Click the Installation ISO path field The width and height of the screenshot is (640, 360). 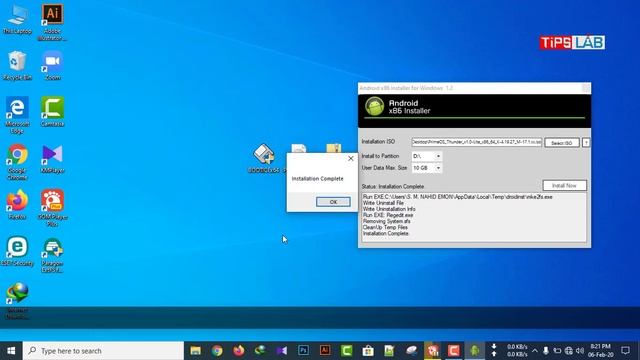(476, 142)
